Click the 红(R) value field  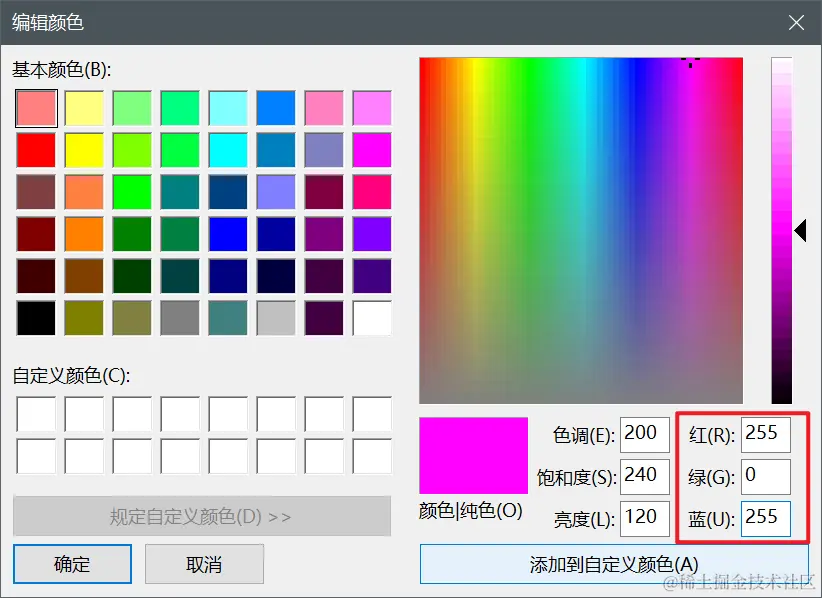pyautogui.click(x=765, y=434)
